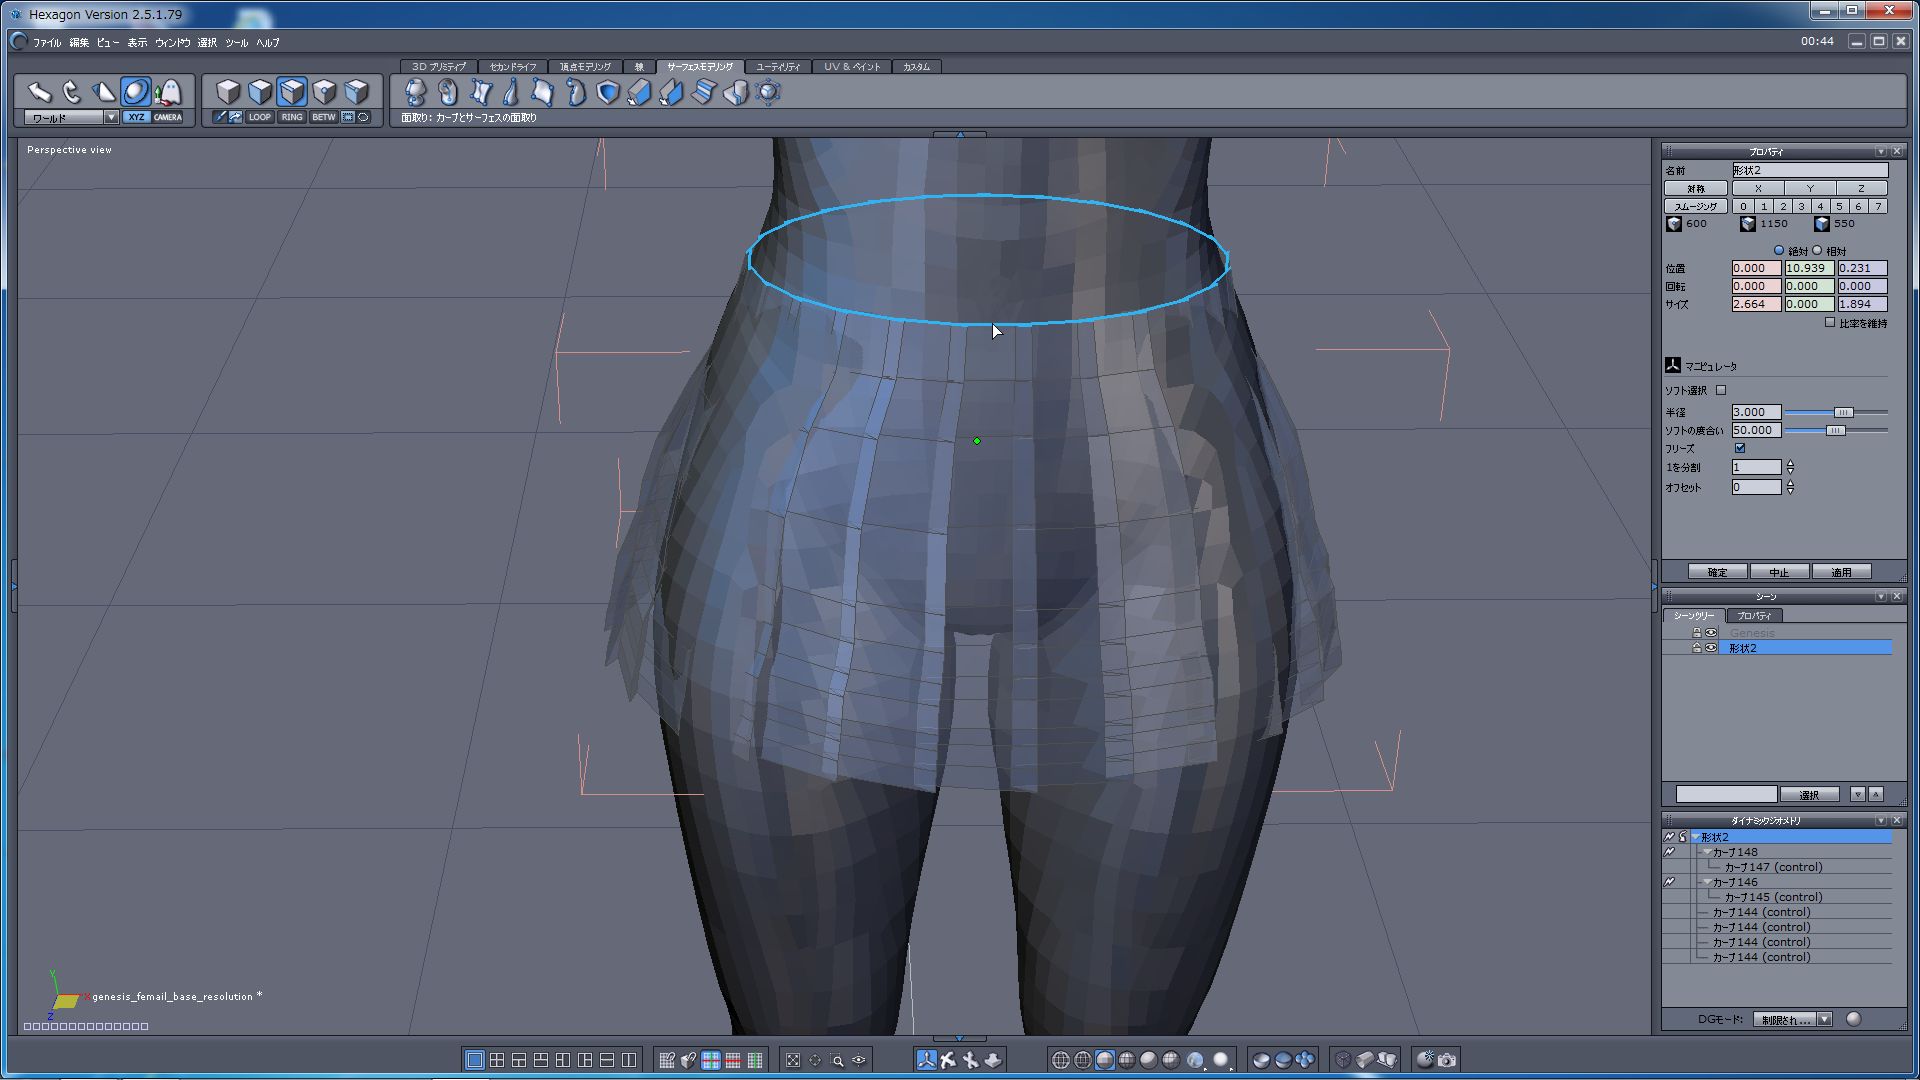Open the ワールド coordinate dropdown
Viewport: 1920px width, 1080px height.
click(111, 117)
